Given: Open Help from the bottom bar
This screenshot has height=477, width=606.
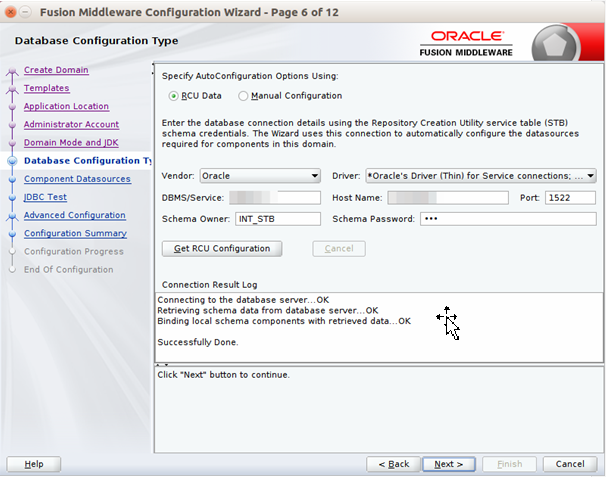Looking at the screenshot, I should point(34,464).
